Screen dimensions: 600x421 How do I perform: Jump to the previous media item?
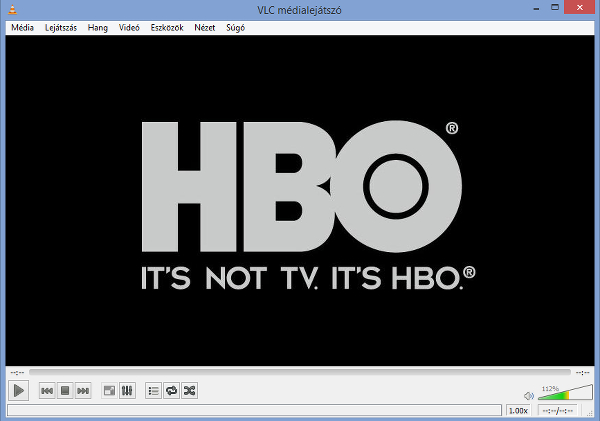click(x=47, y=391)
